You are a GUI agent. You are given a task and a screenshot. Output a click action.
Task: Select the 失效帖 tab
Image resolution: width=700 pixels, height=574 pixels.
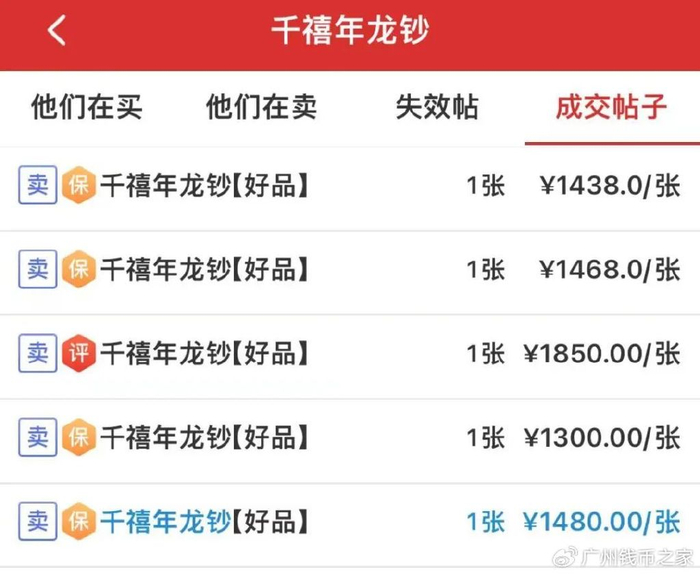tap(437, 108)
